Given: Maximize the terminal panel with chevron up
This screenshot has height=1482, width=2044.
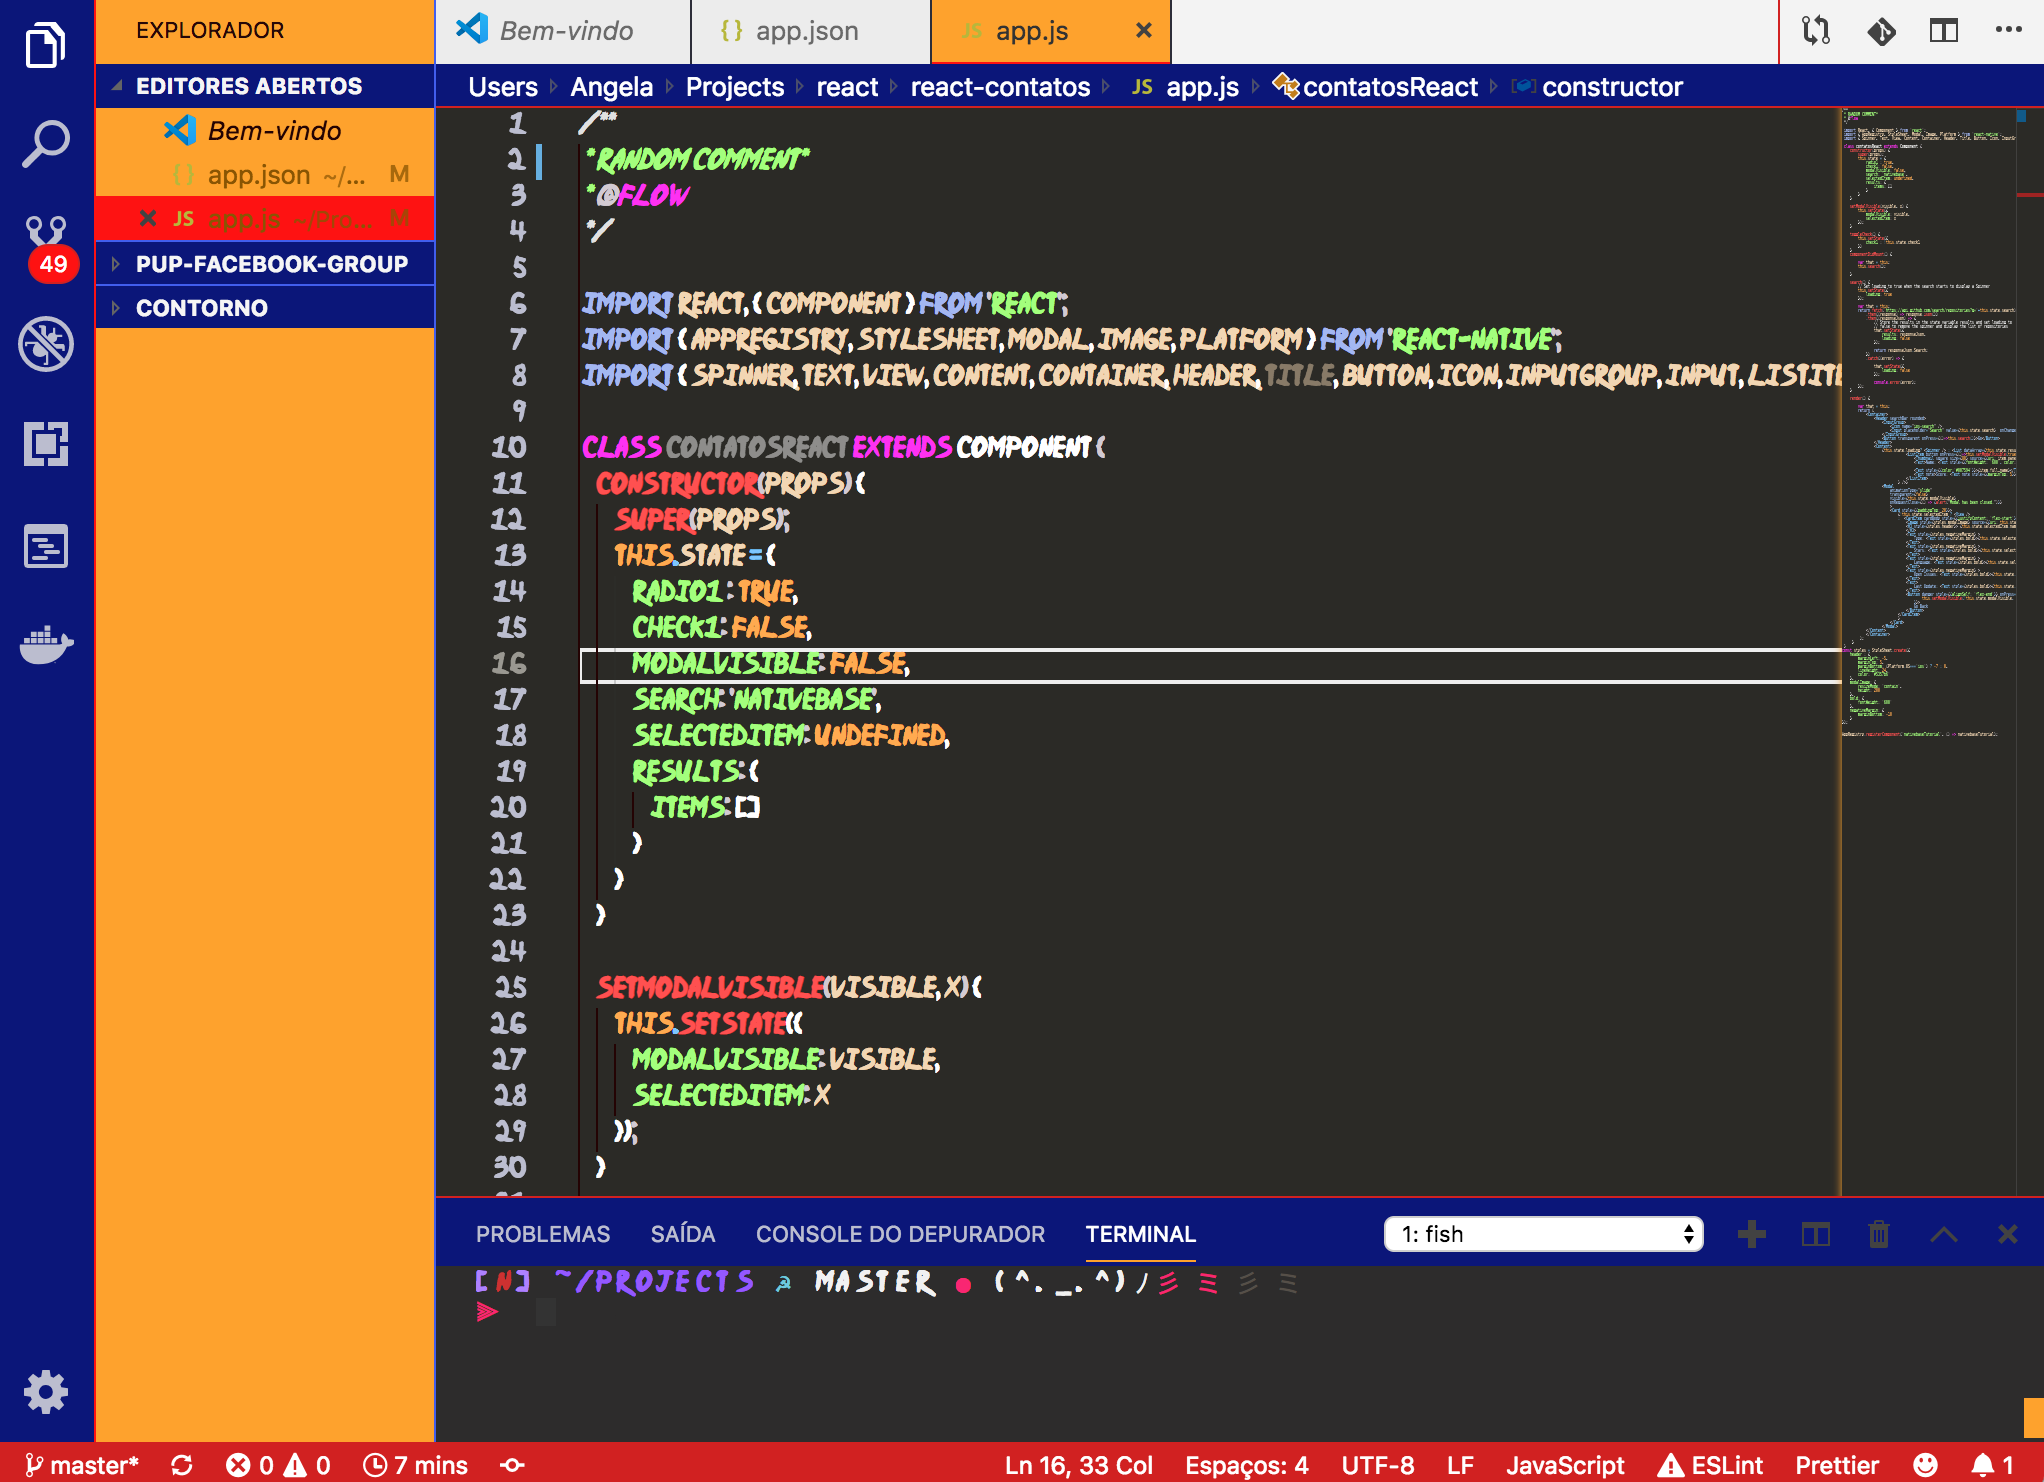Looking at the screenshot, I should (x=1943, y=1234).
